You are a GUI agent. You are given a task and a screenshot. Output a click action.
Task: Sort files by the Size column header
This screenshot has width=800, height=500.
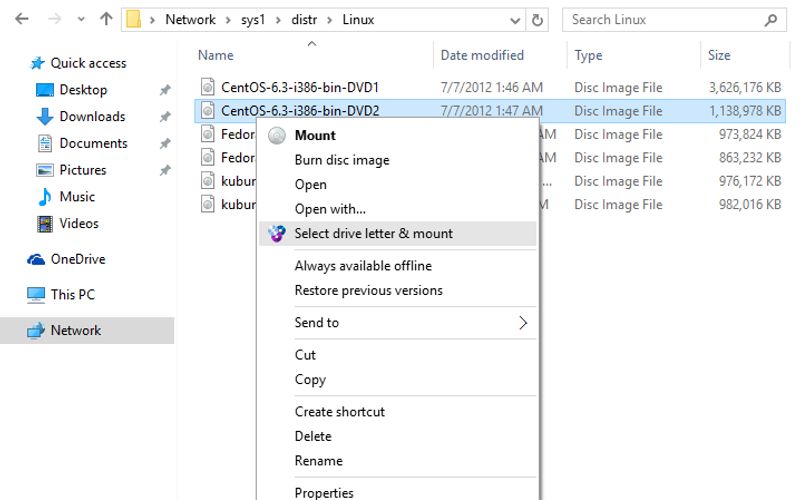719,55
